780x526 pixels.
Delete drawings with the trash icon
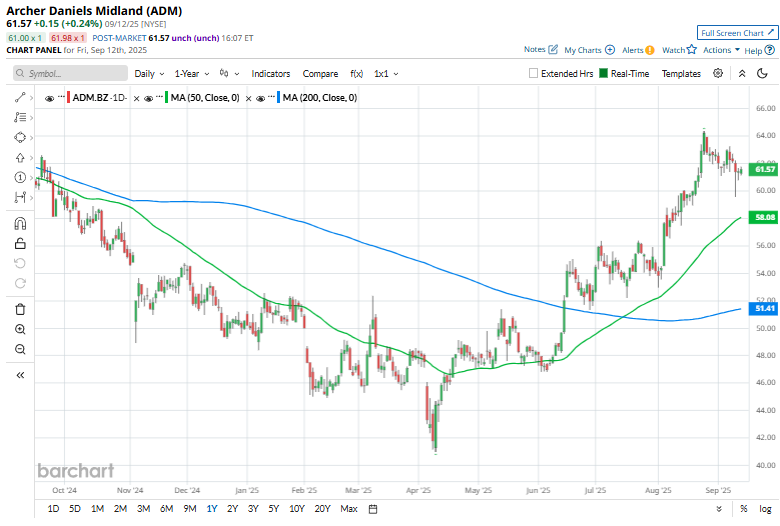(x=20, y=309)
